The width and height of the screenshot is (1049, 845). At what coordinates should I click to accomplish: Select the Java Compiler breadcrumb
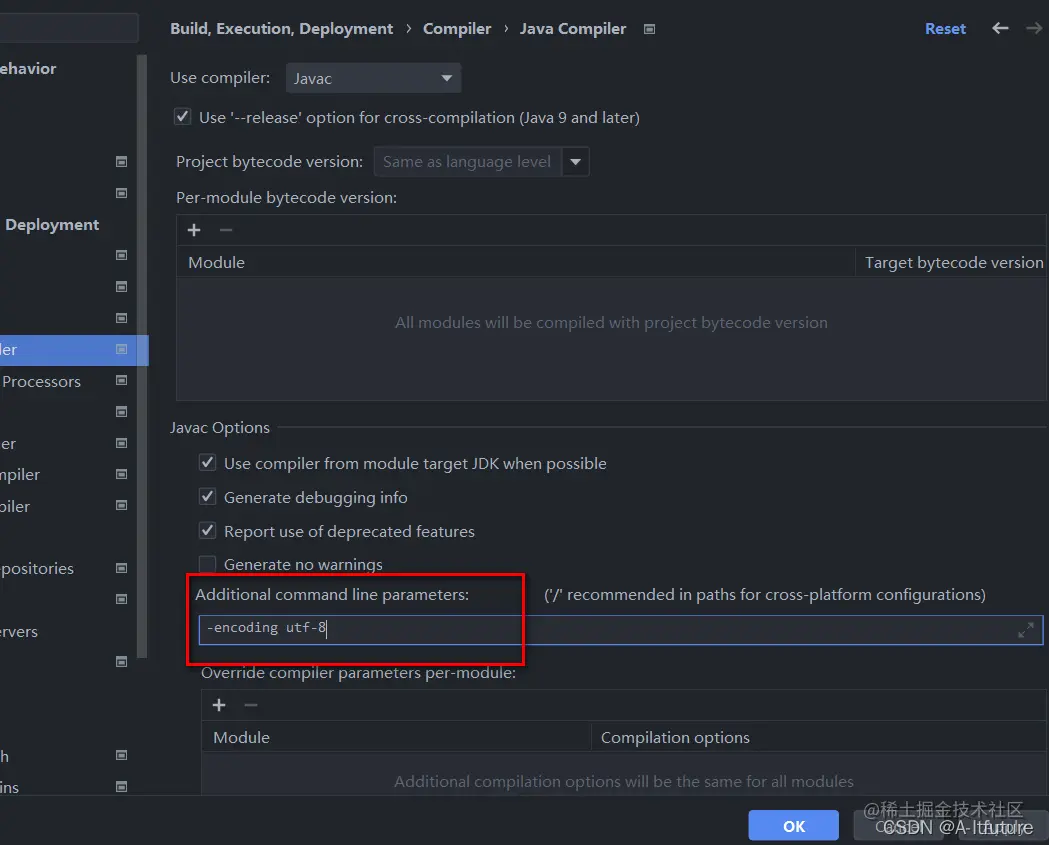tap(573, 29)
